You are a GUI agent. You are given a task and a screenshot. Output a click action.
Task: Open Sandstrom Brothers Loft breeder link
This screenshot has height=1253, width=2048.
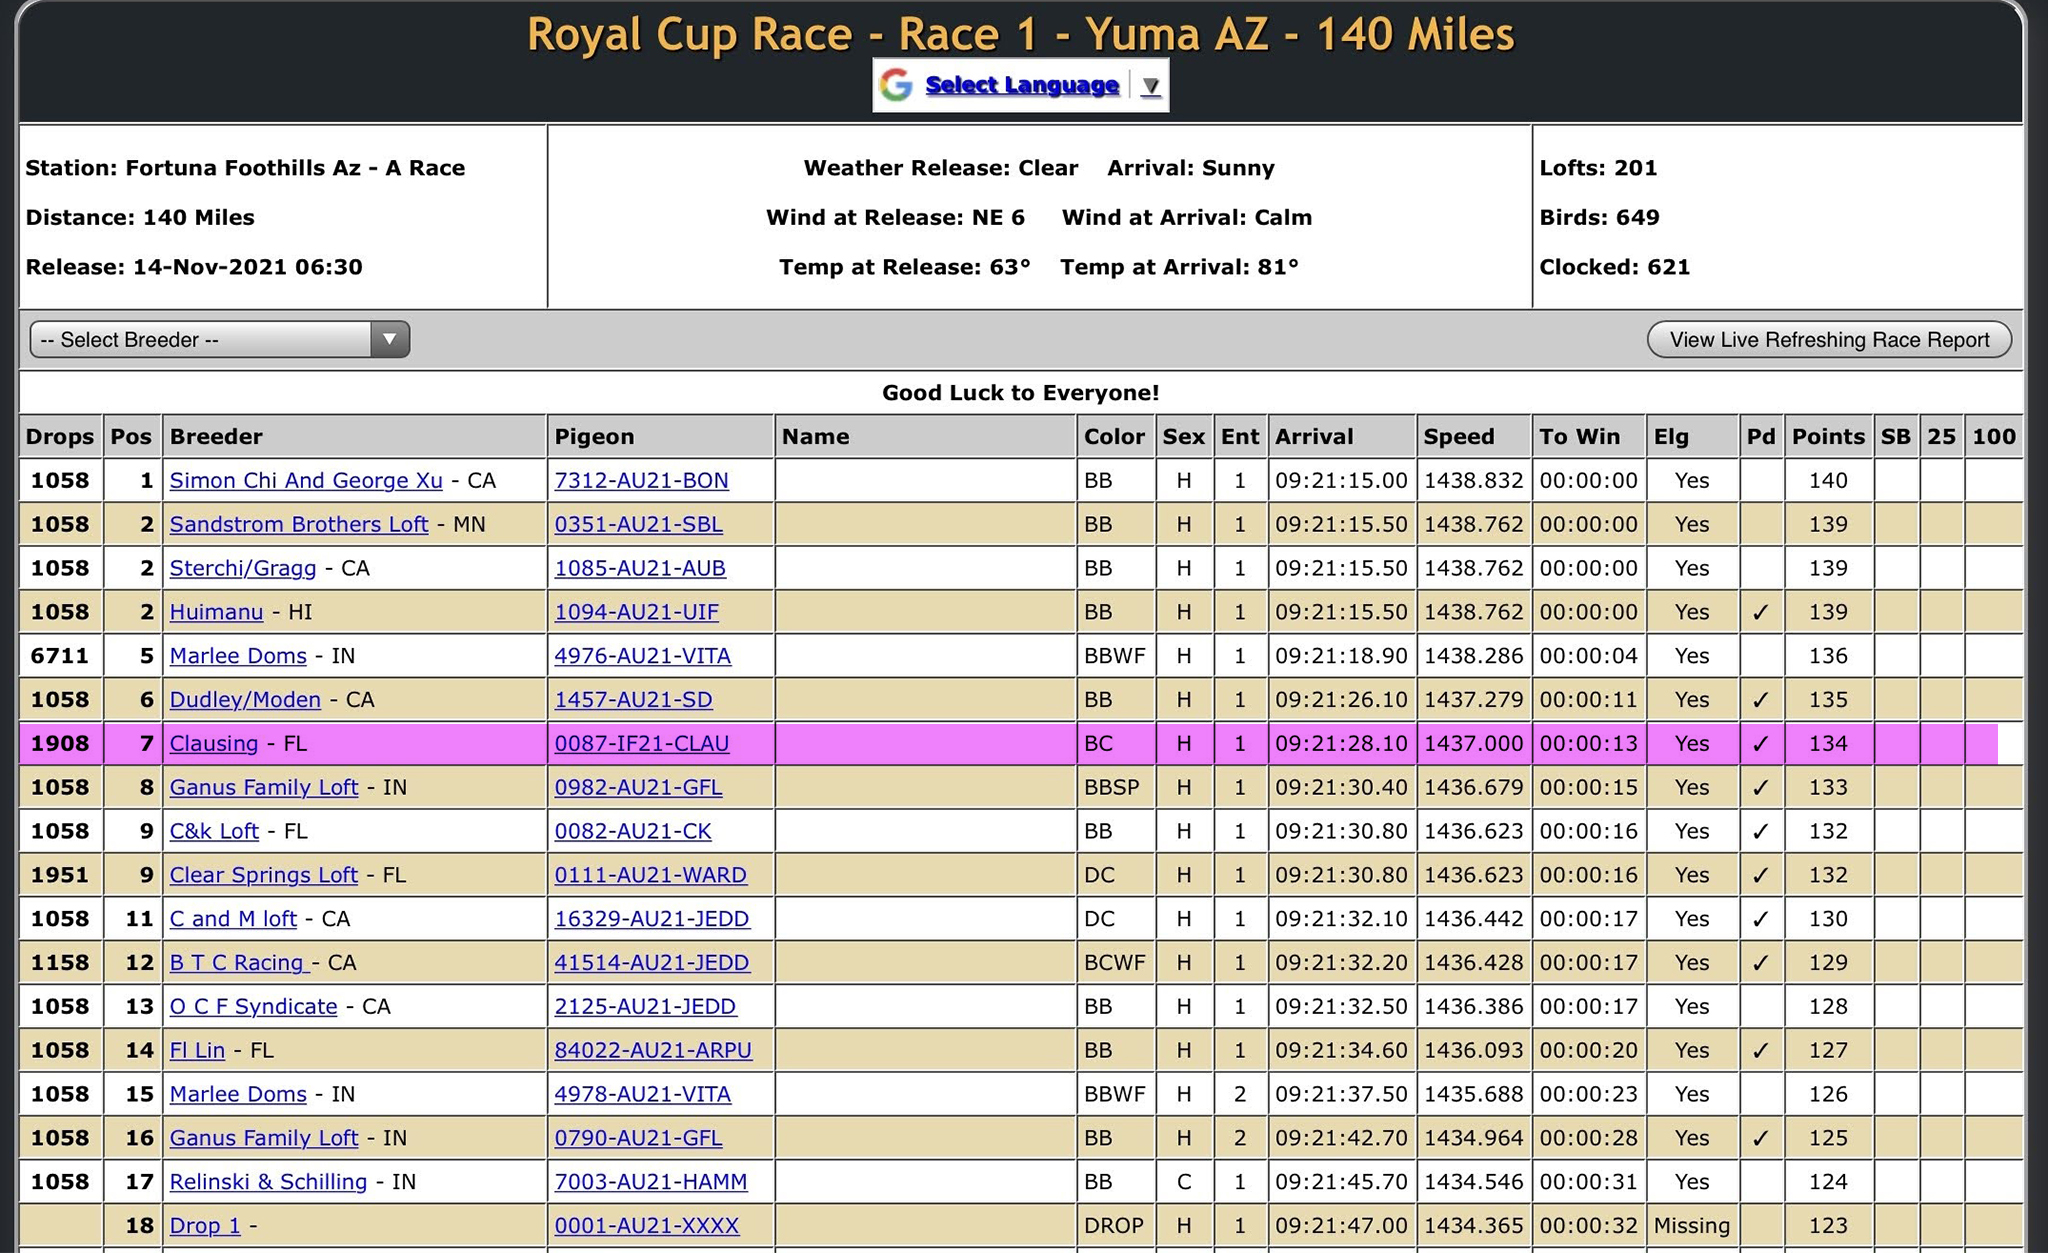pyautogui.click(x=298, y=525)
